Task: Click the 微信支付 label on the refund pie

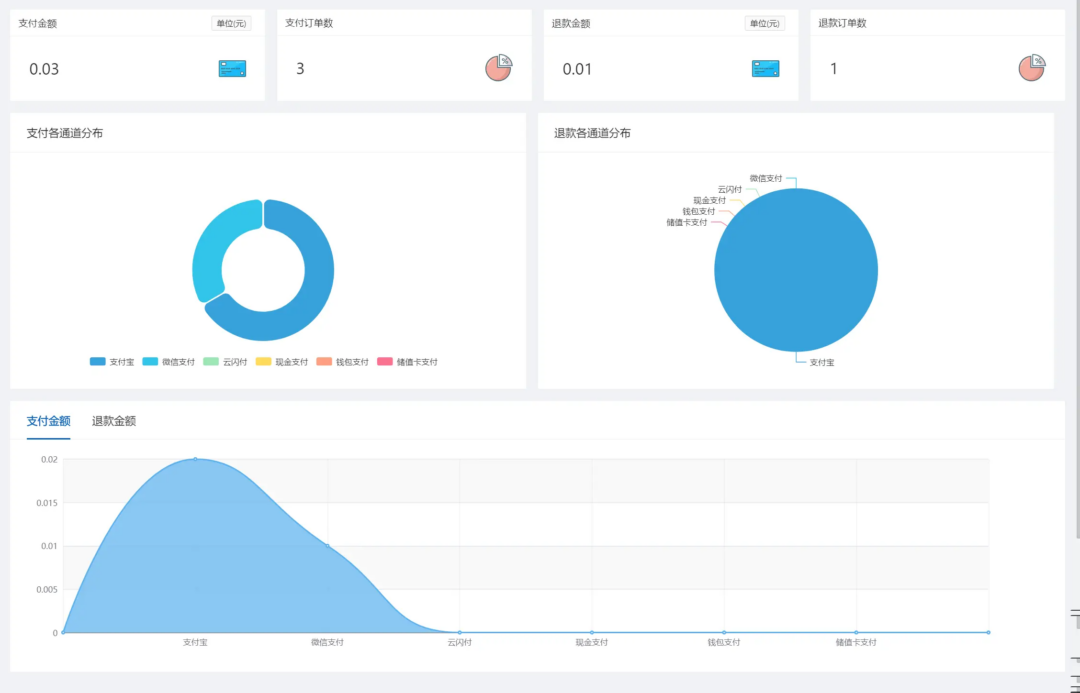Action: (766, 178)
